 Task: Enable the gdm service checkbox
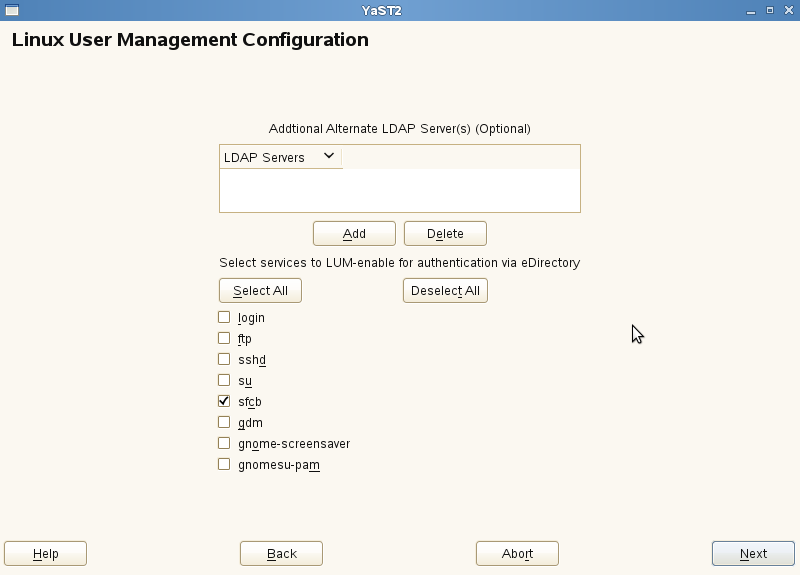(224, 422)
